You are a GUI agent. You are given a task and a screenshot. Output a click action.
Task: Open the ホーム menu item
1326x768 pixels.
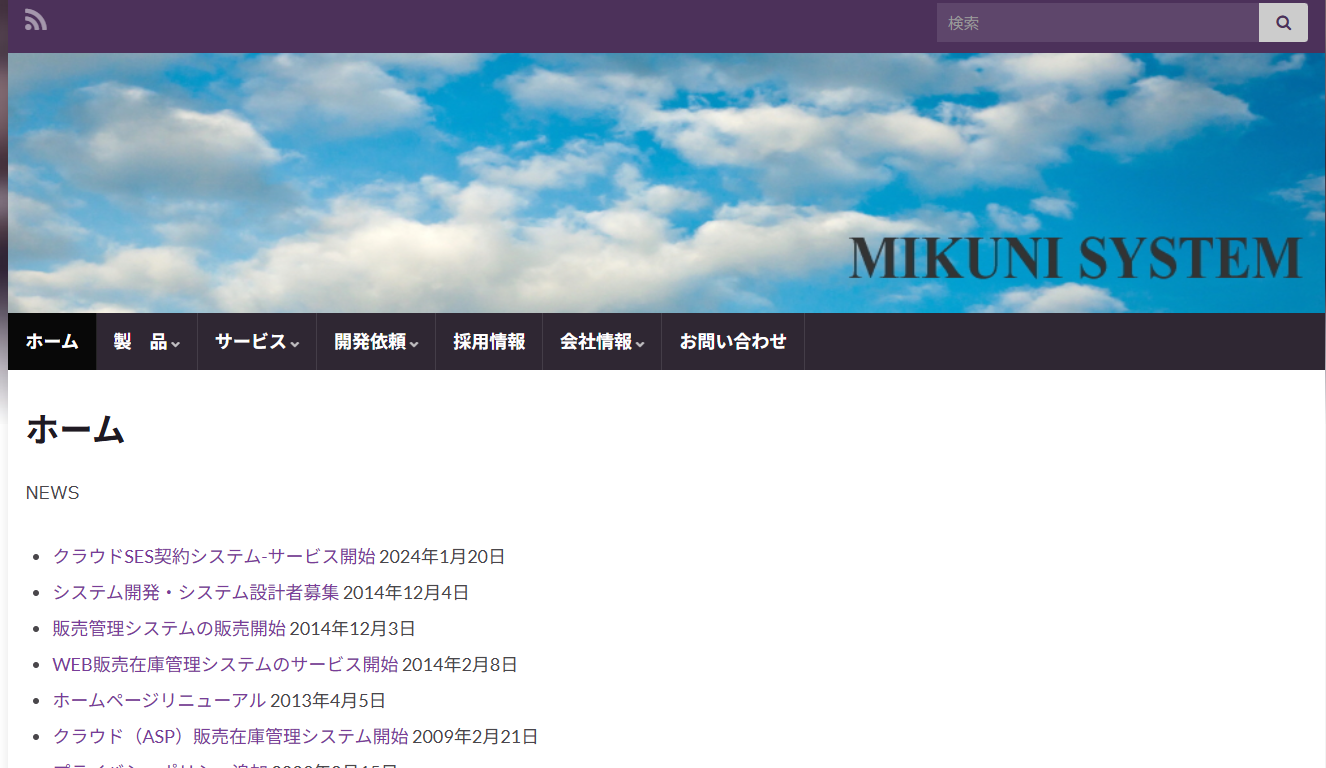(x=52, y=342)
